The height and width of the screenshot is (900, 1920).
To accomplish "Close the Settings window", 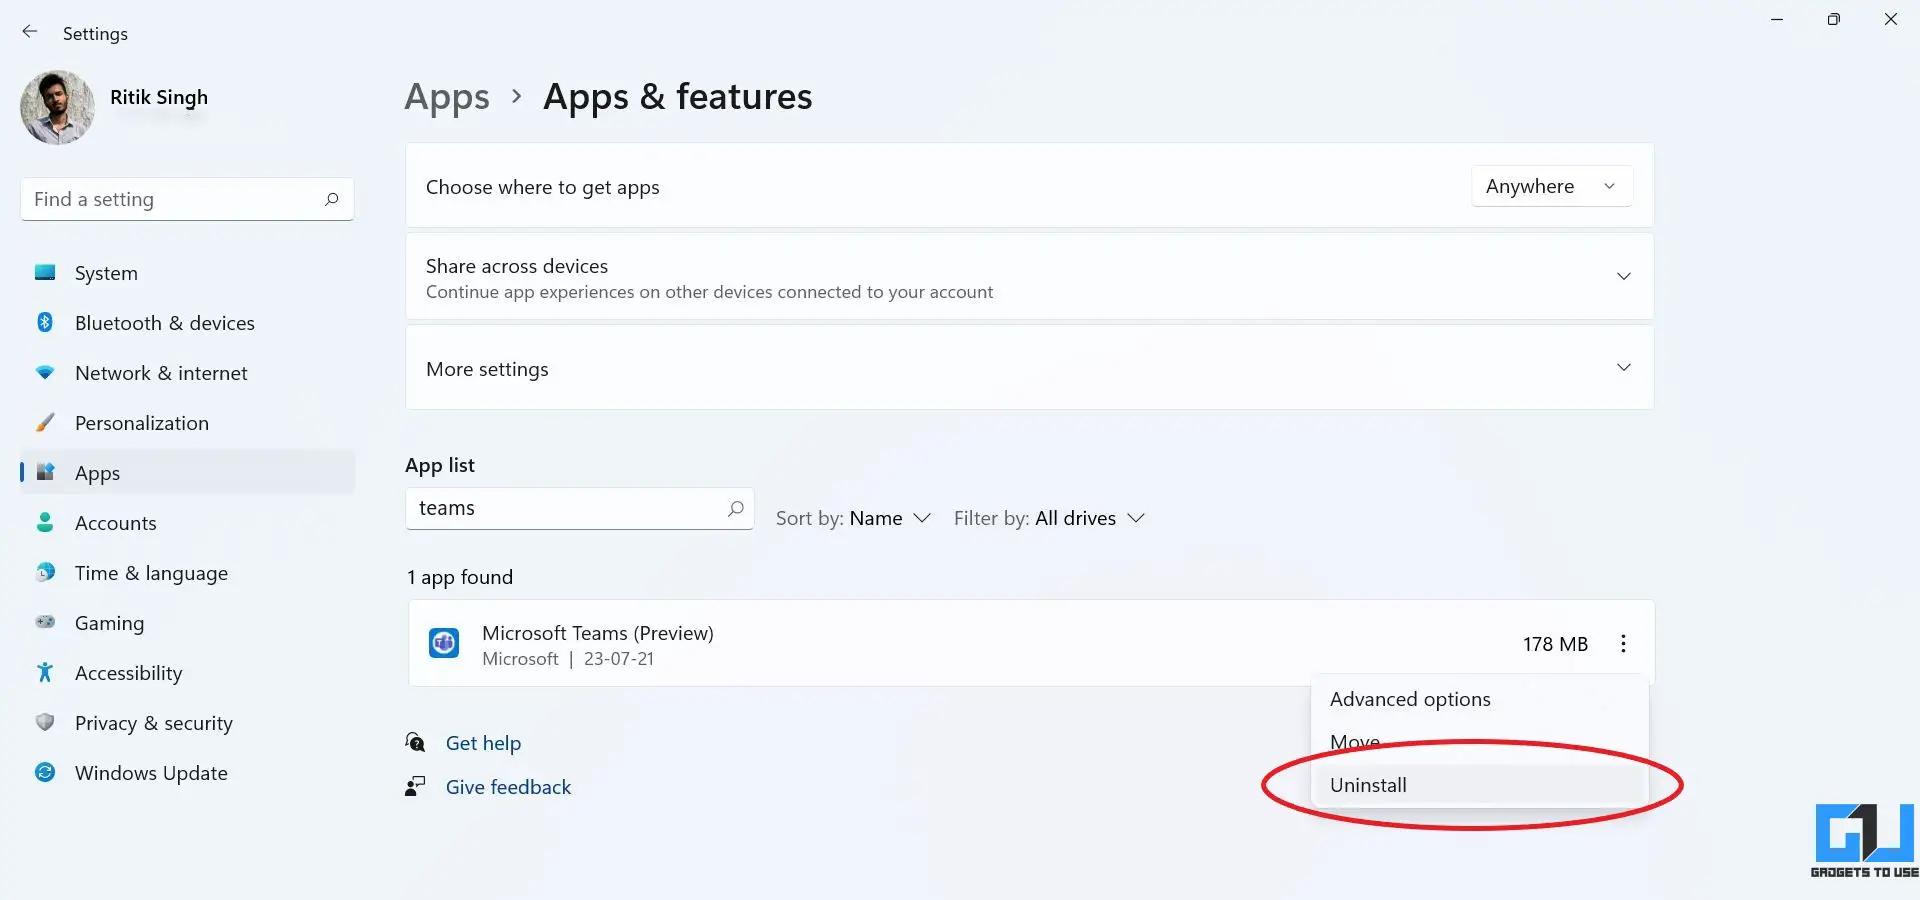I will tap(1890, 19).
